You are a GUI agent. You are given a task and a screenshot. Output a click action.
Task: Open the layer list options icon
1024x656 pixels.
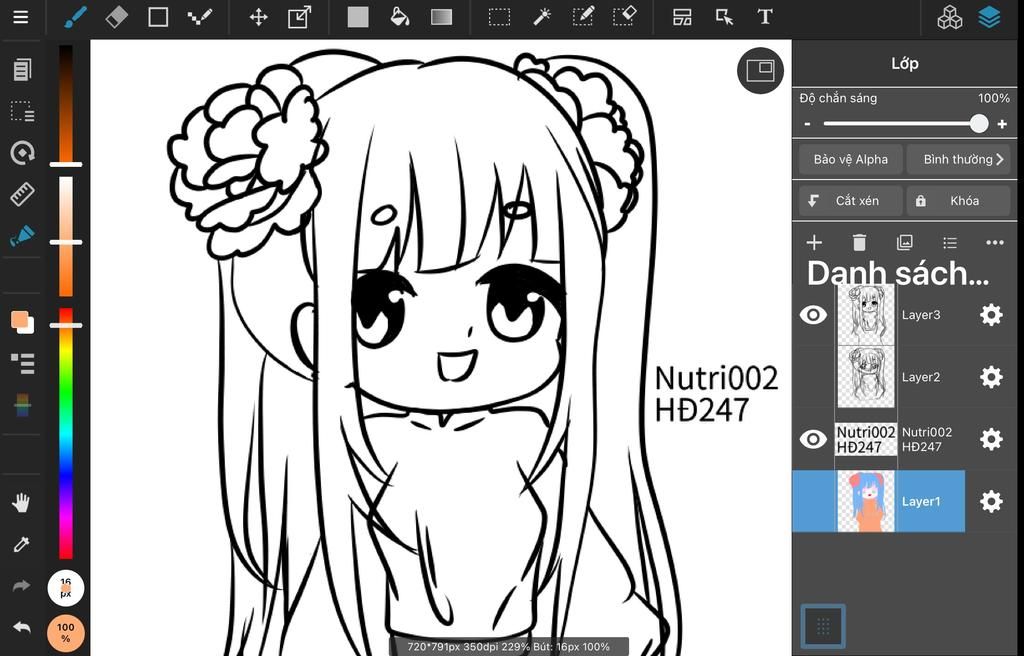950,243
